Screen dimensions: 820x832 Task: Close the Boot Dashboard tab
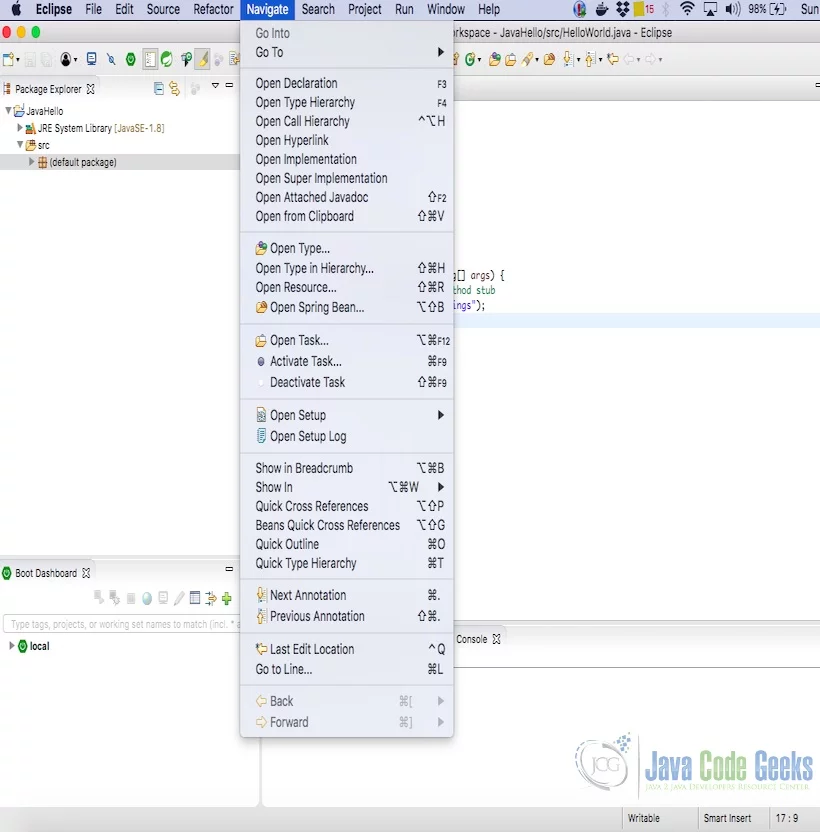pos(86,573)
